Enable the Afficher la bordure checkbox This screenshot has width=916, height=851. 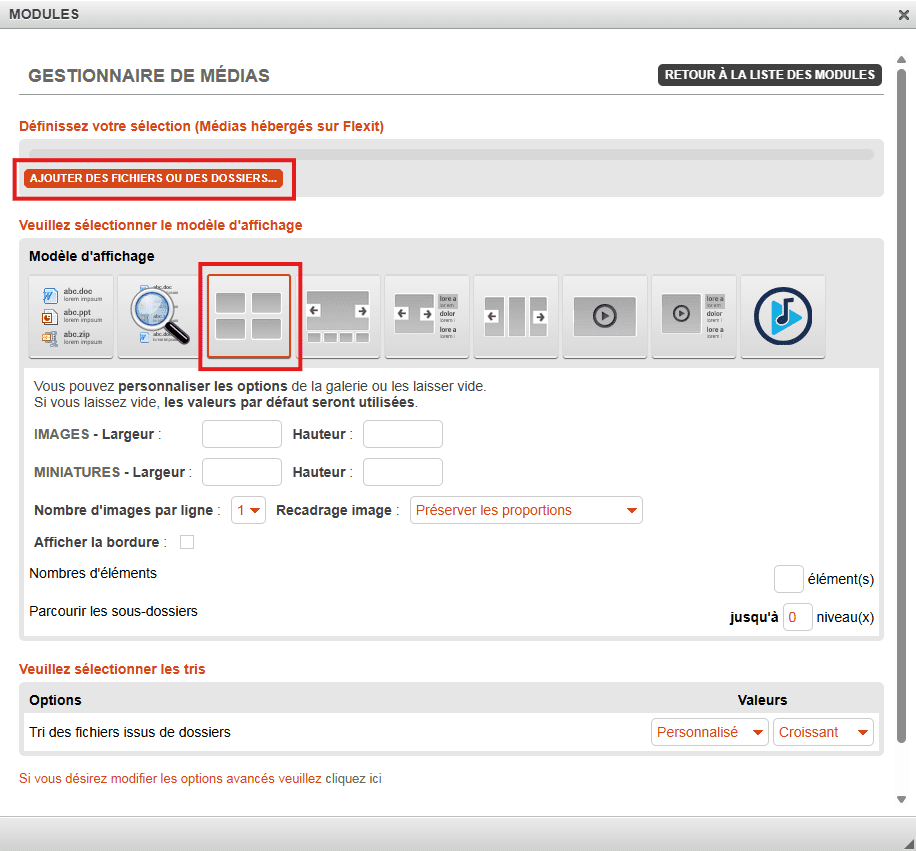186,543
